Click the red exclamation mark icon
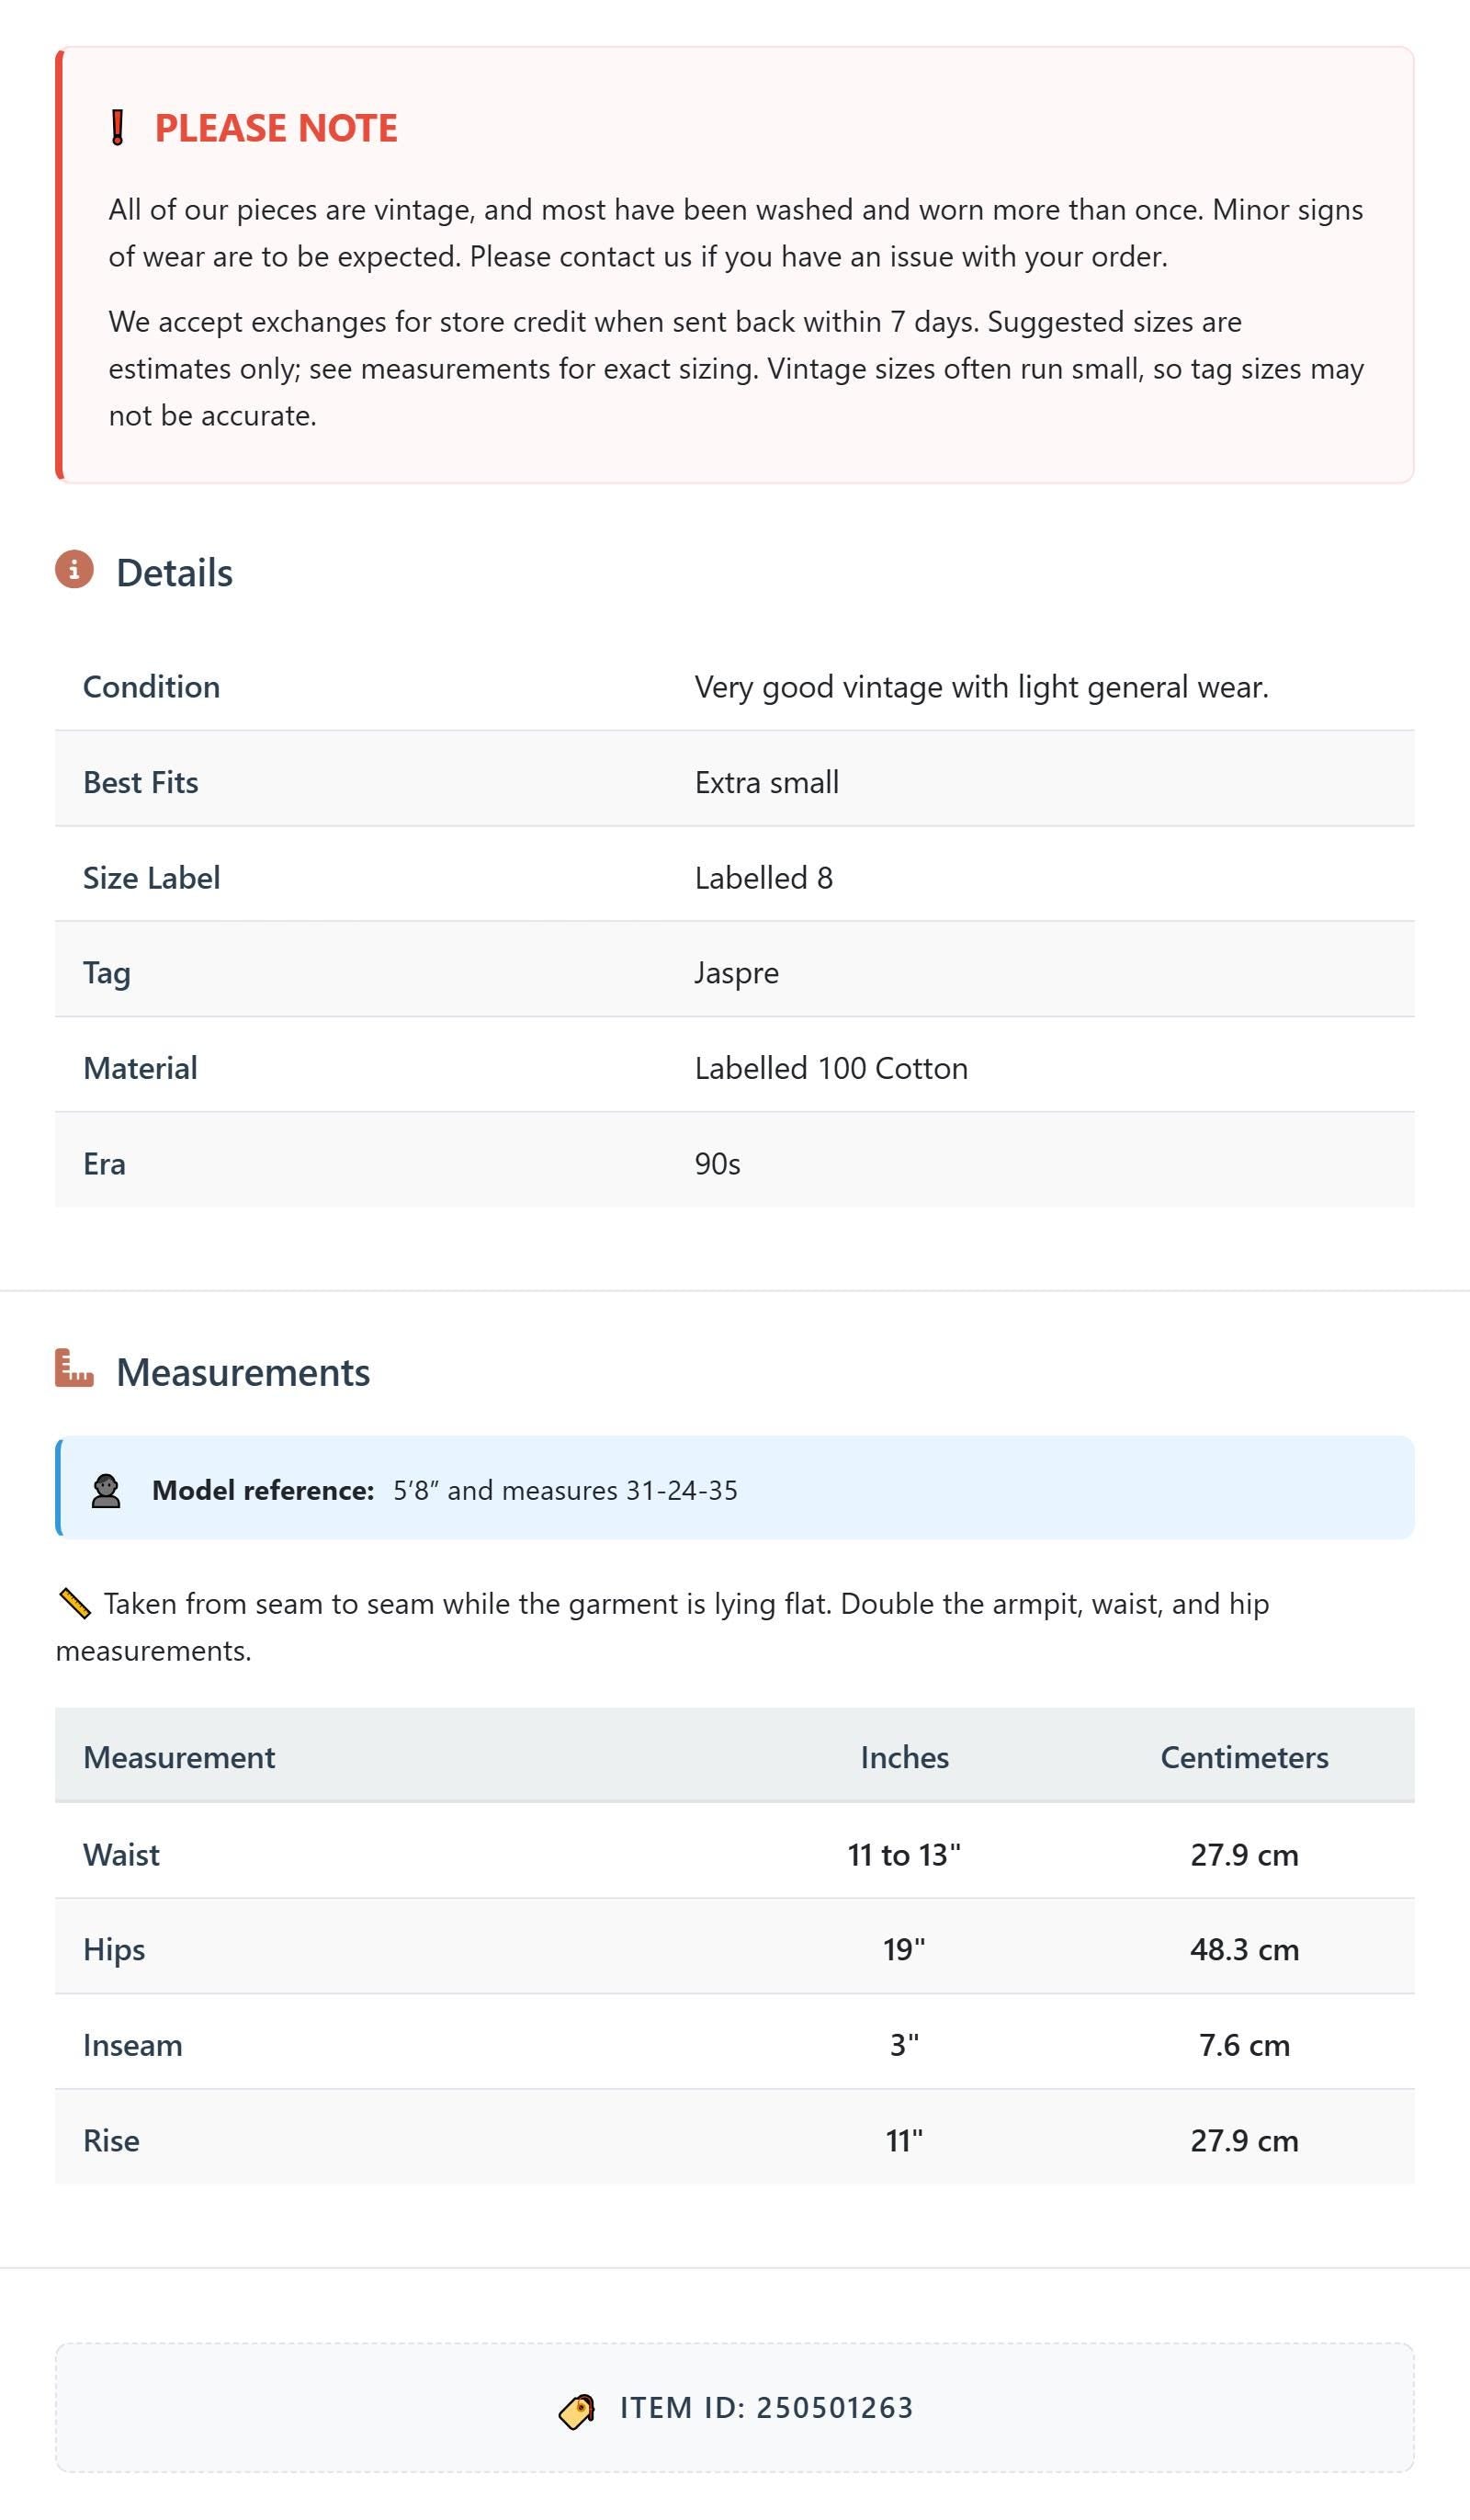Screen dimensions: 1470x2520 (x=117, y=128)
